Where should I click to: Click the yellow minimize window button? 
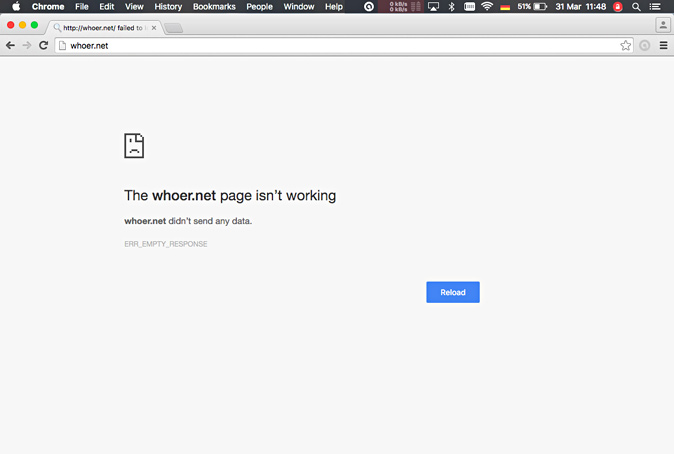point(22,25)
